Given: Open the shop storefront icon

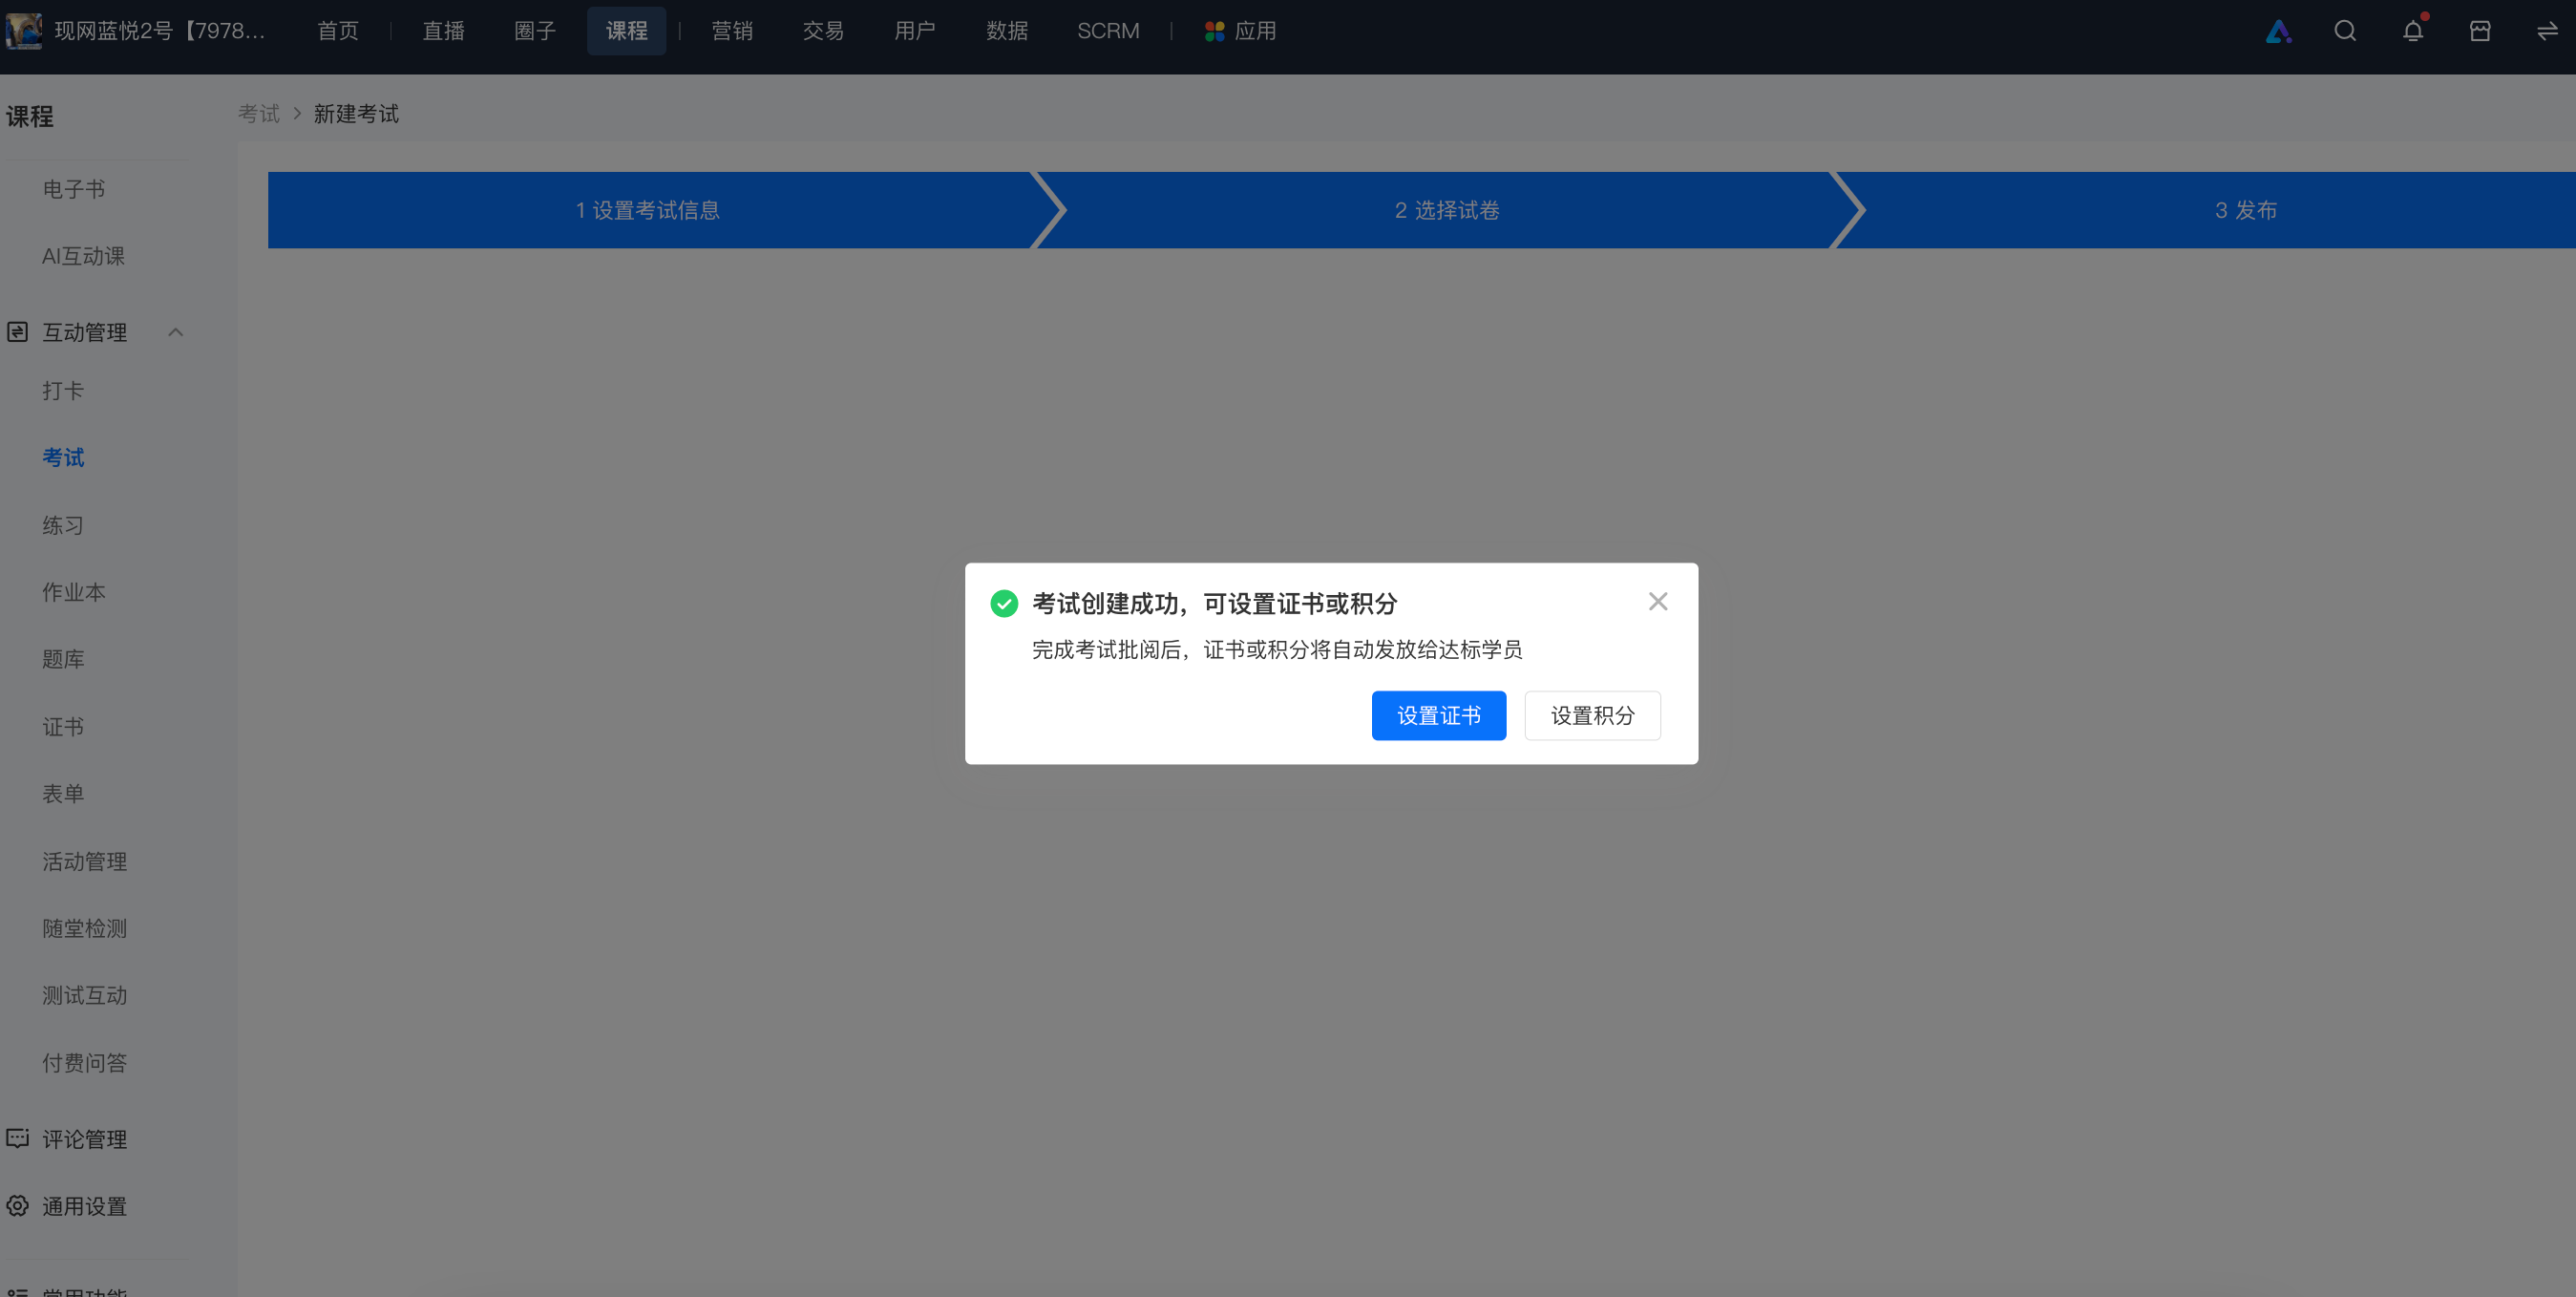Looking at the screenshot, I should tap(2480, 31).
